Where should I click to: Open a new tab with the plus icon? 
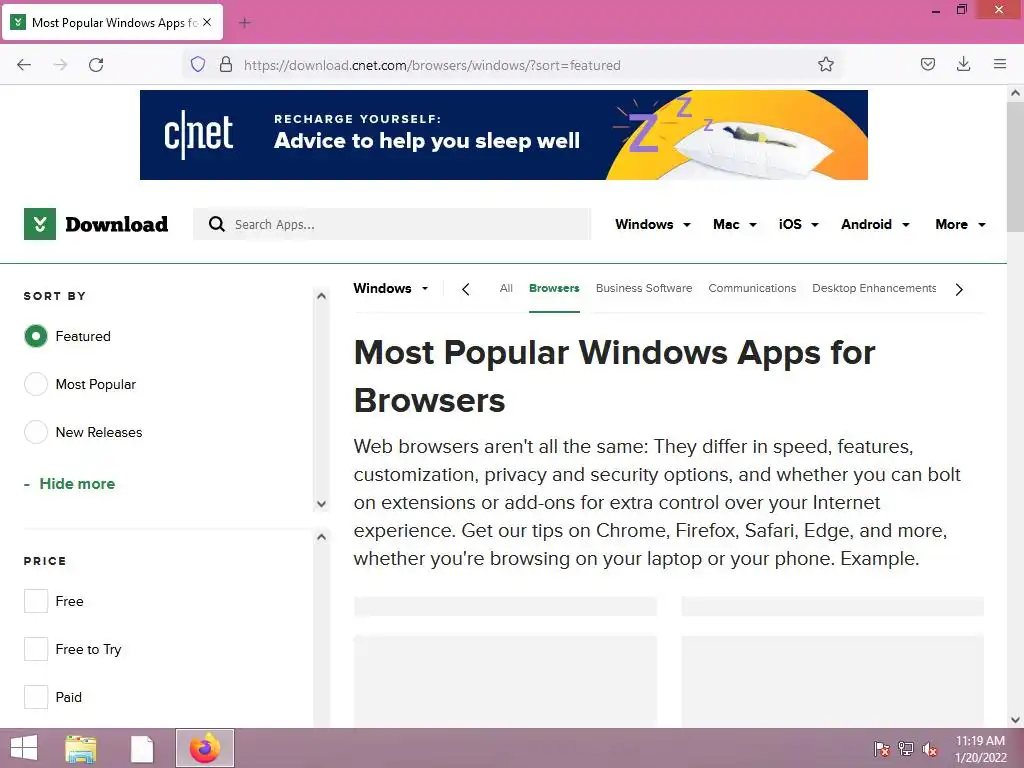pos(244,23)
